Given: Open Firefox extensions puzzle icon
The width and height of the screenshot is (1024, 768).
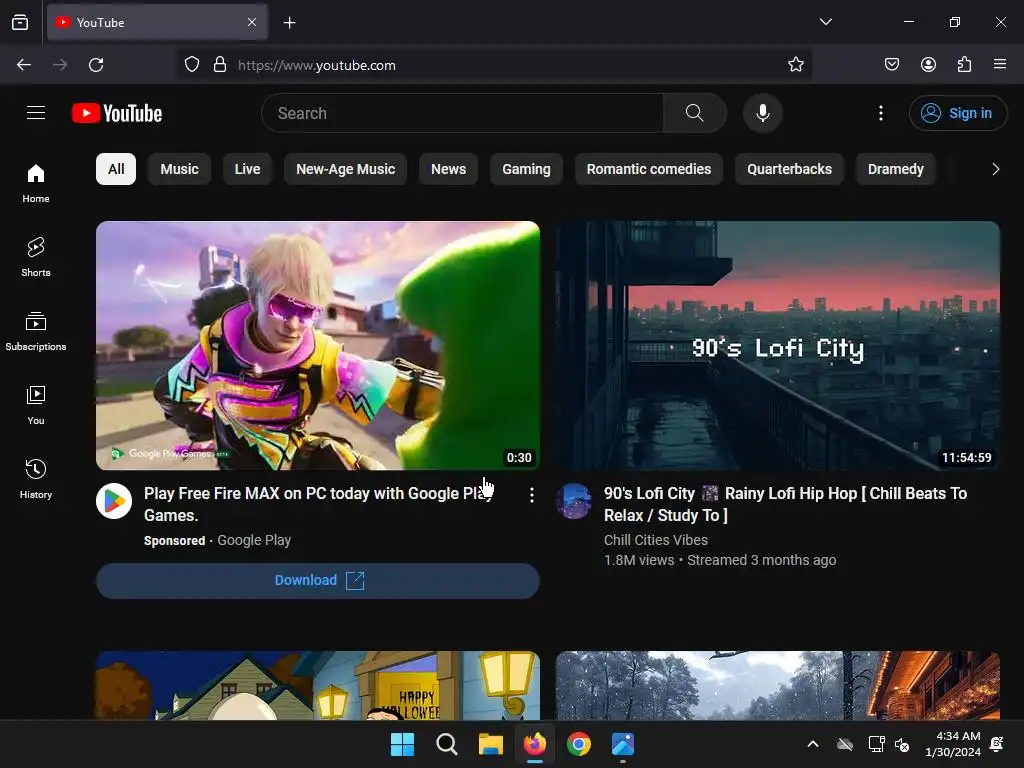Looking at the screenshot, I should click(x=964, y=65).
